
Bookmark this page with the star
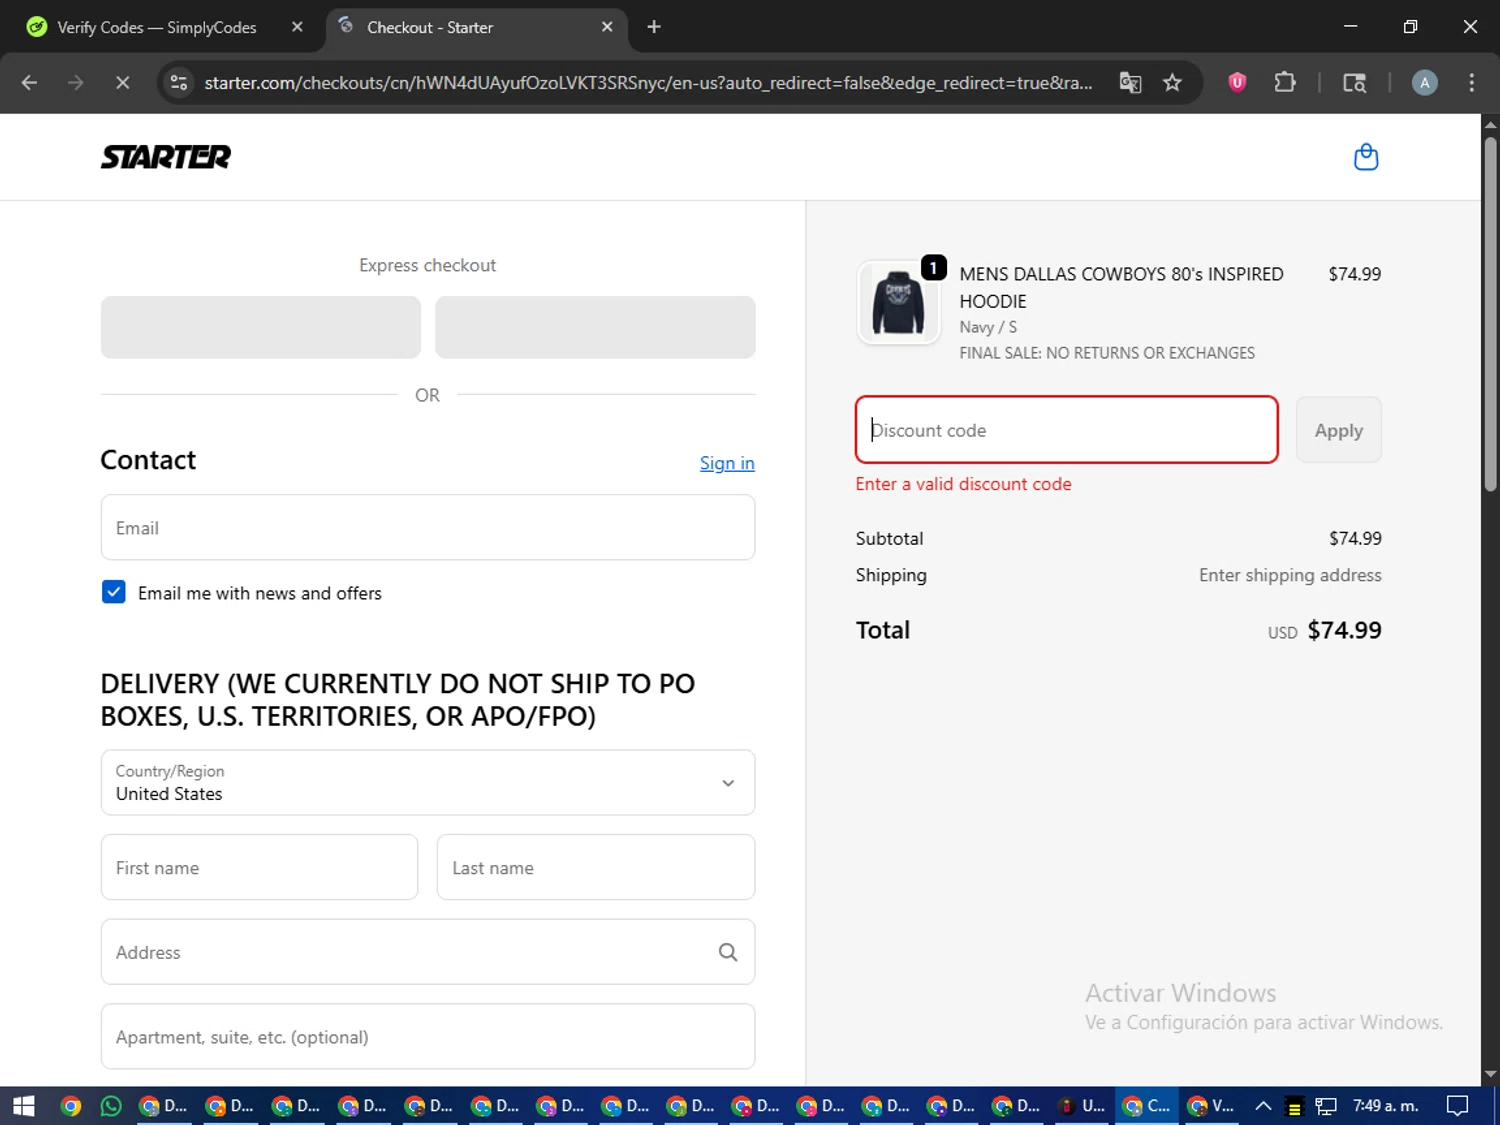(1172, 83)
